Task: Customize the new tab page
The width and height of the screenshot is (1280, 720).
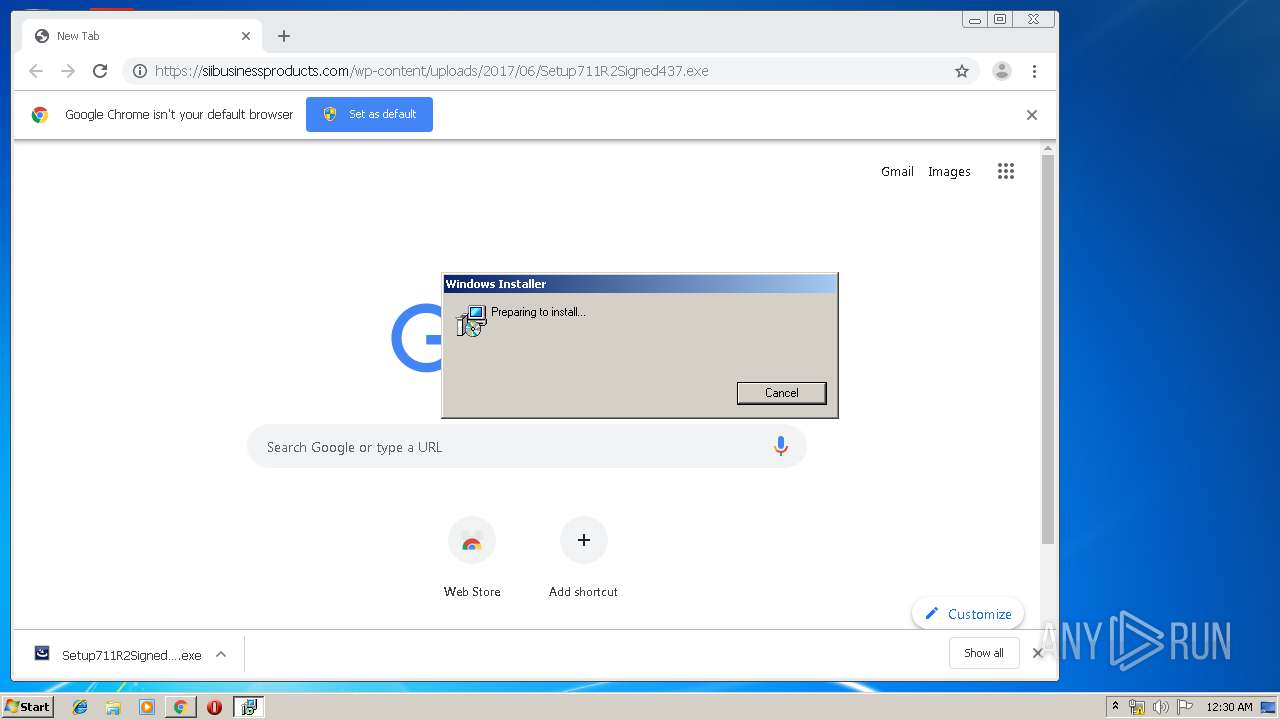Action: point(968,614)
